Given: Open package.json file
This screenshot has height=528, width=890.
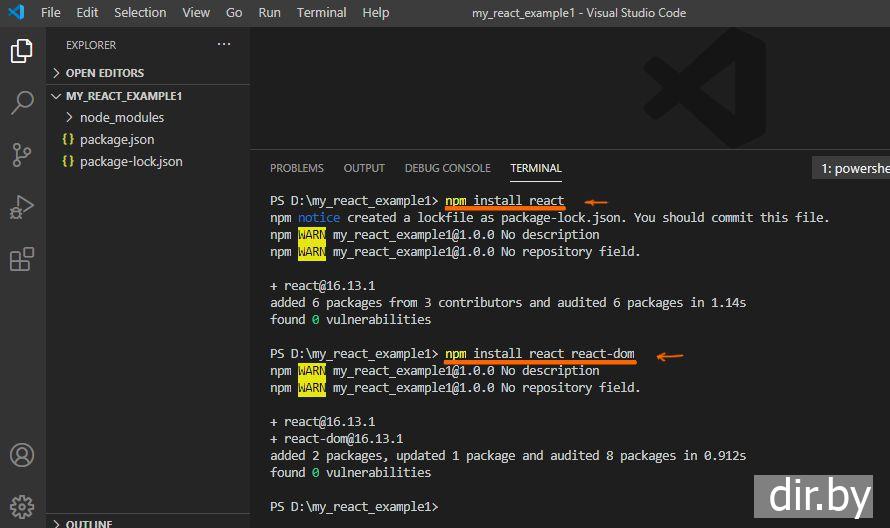Looking at the screenshot, I should (x=116, y=139).
